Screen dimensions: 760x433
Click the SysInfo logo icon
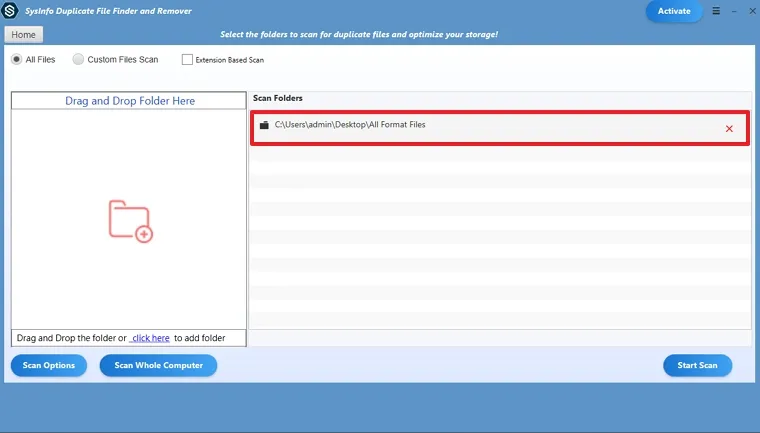tap(10, 11)
